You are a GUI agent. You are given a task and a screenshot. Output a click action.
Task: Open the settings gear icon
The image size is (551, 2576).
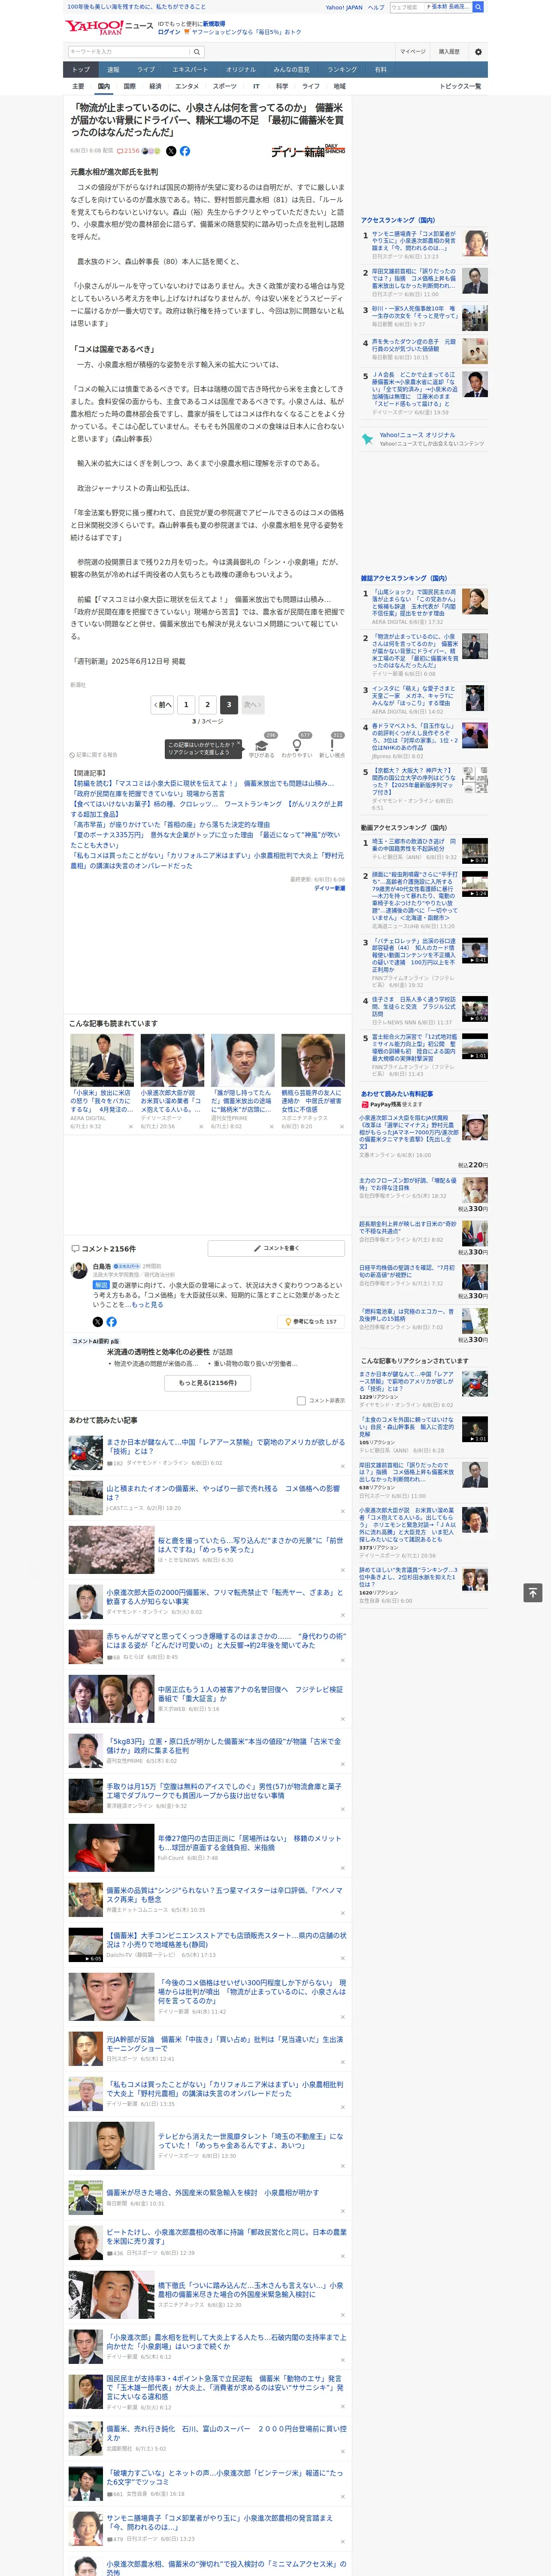478,52
